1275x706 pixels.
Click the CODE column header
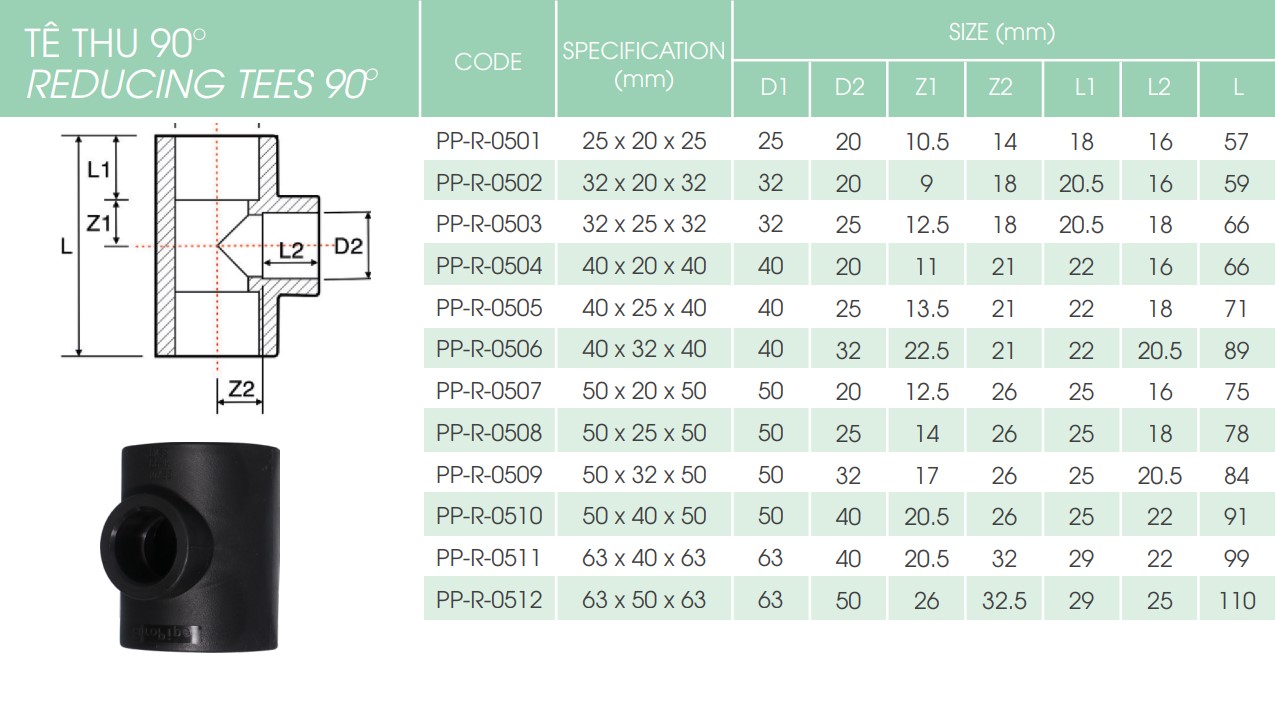488,62
